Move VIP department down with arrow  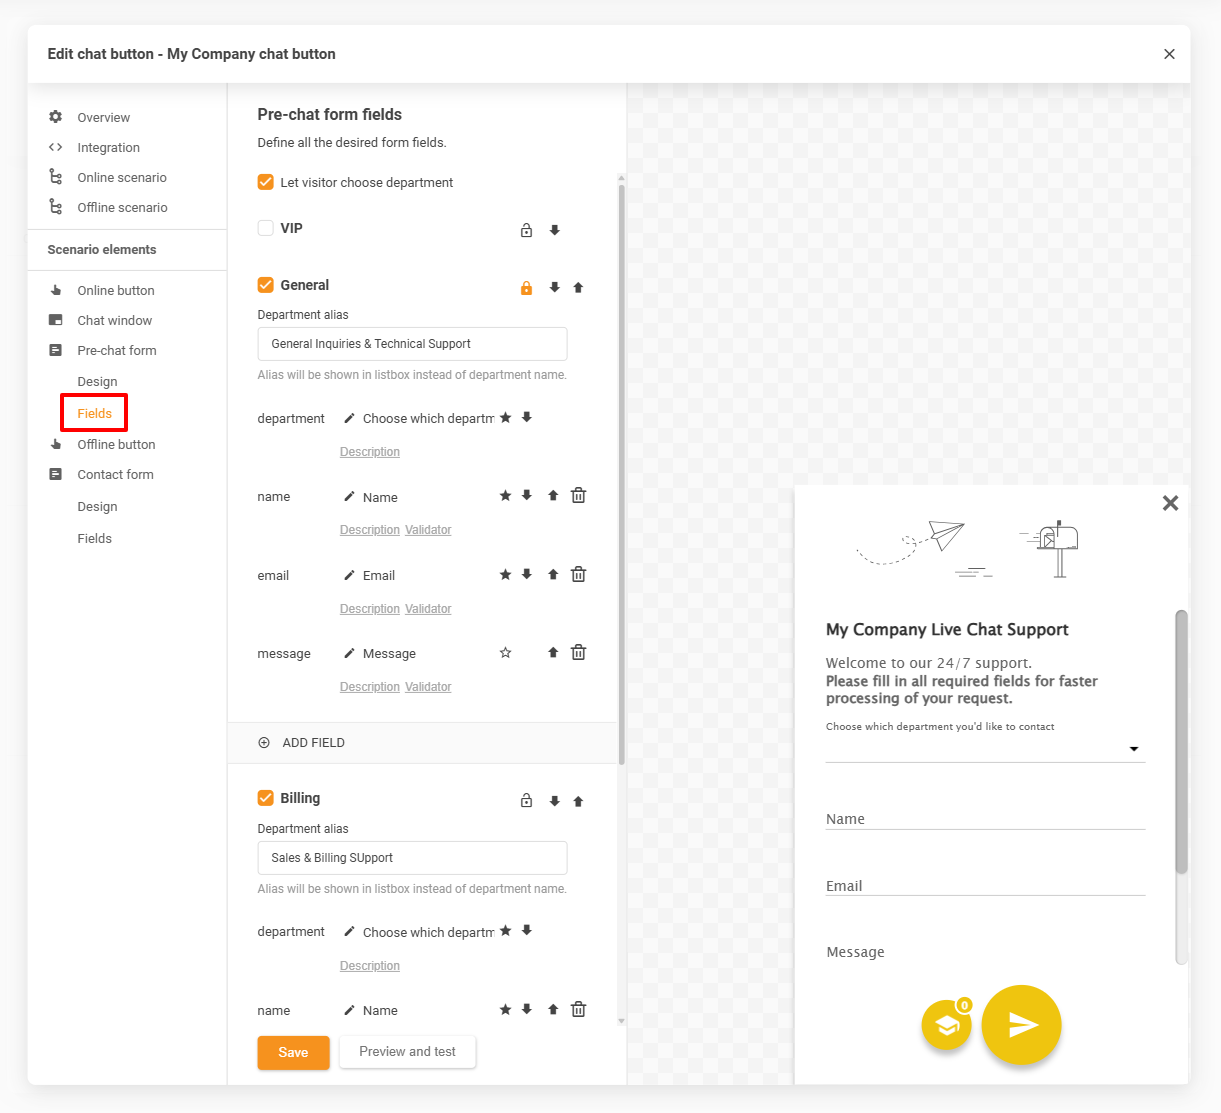click(x=554, y=230)
